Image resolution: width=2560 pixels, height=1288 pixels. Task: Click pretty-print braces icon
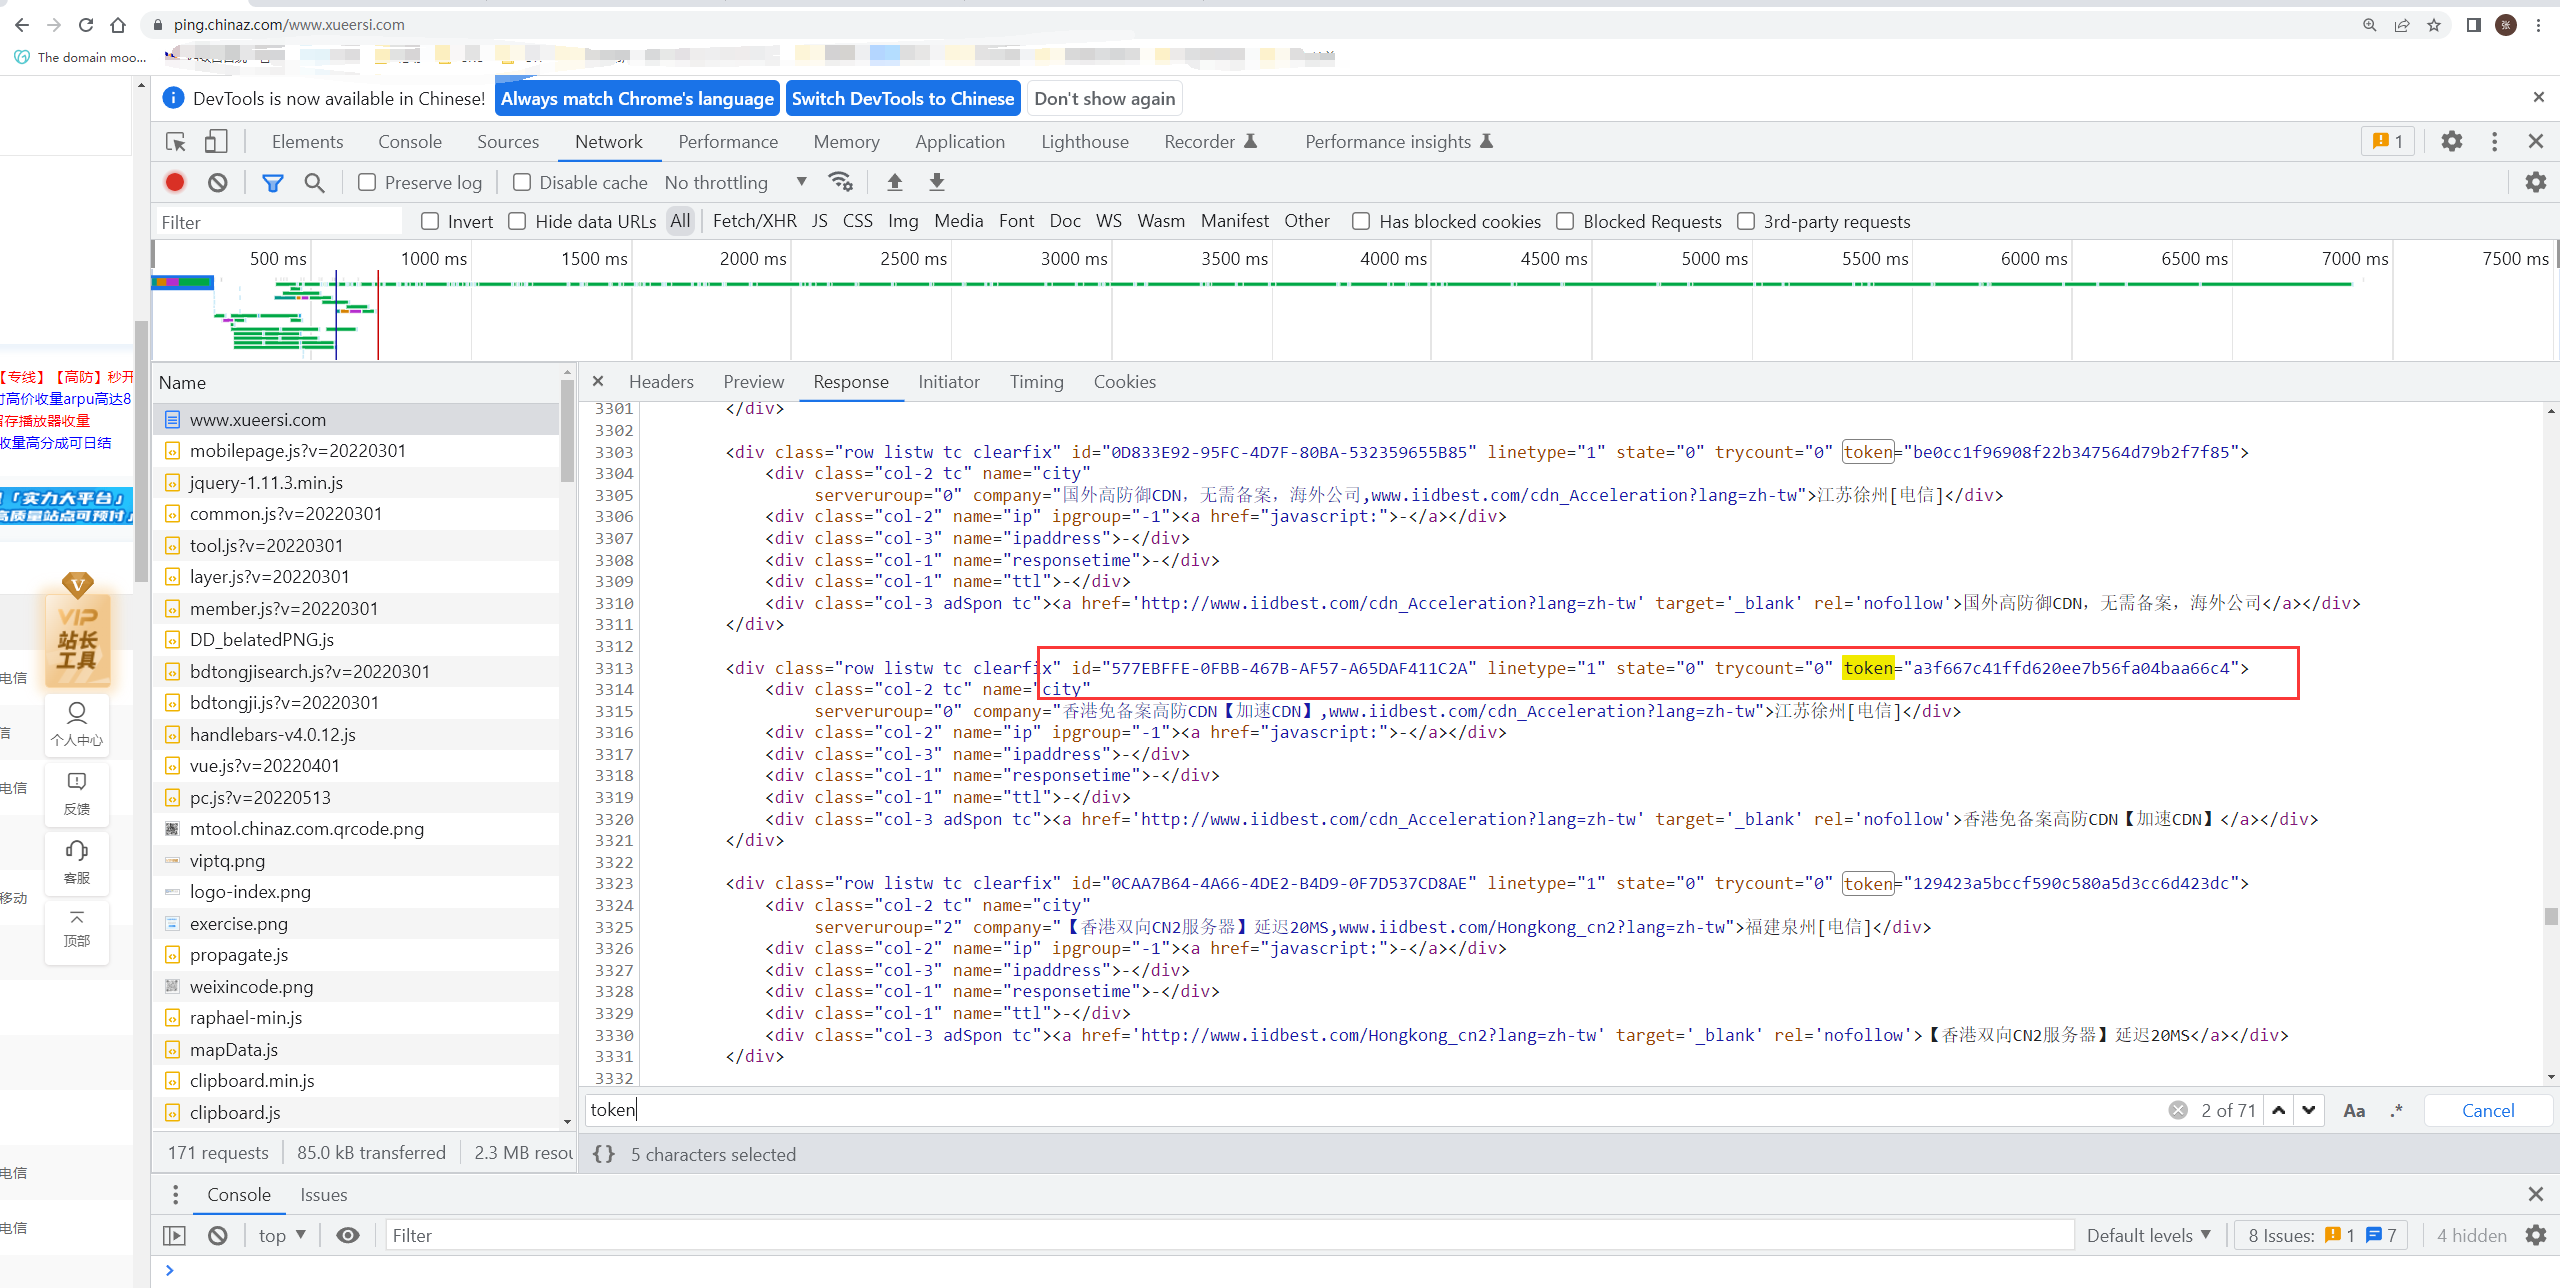pos(603,1154)
